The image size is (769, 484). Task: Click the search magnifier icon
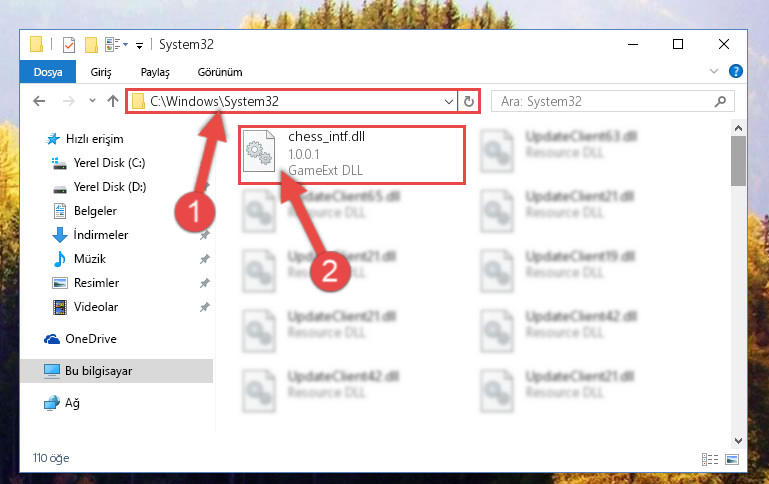720,102
